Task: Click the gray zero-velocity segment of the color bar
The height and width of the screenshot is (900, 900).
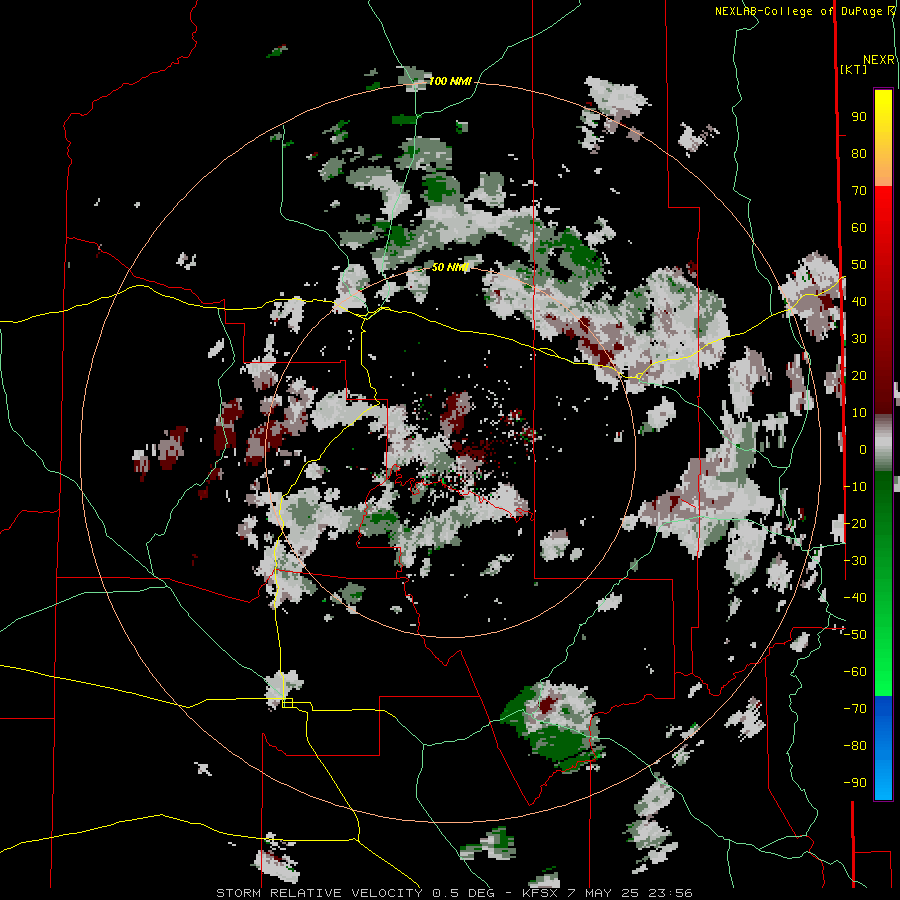Action: tap(883, 443)
